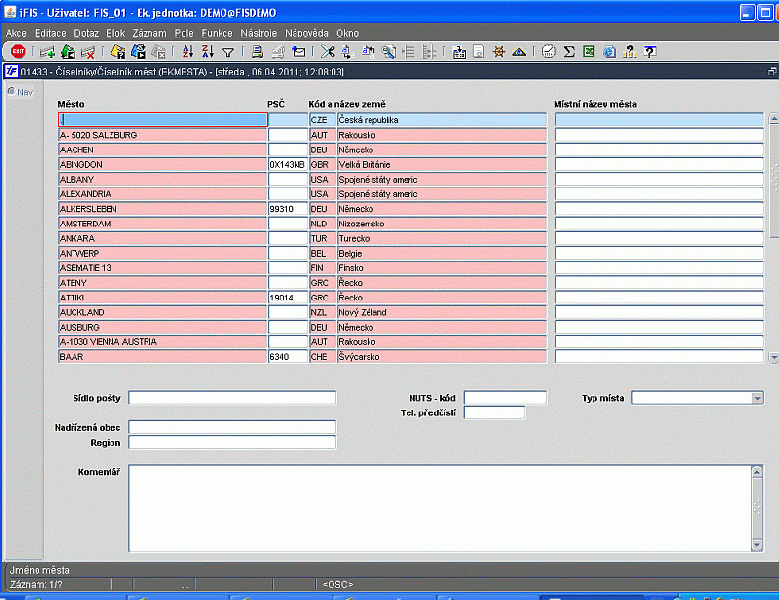Click the copy field icon next to scissors
Image resolution: width=779 pixels, height=600 pixels.
pos(347,52)
